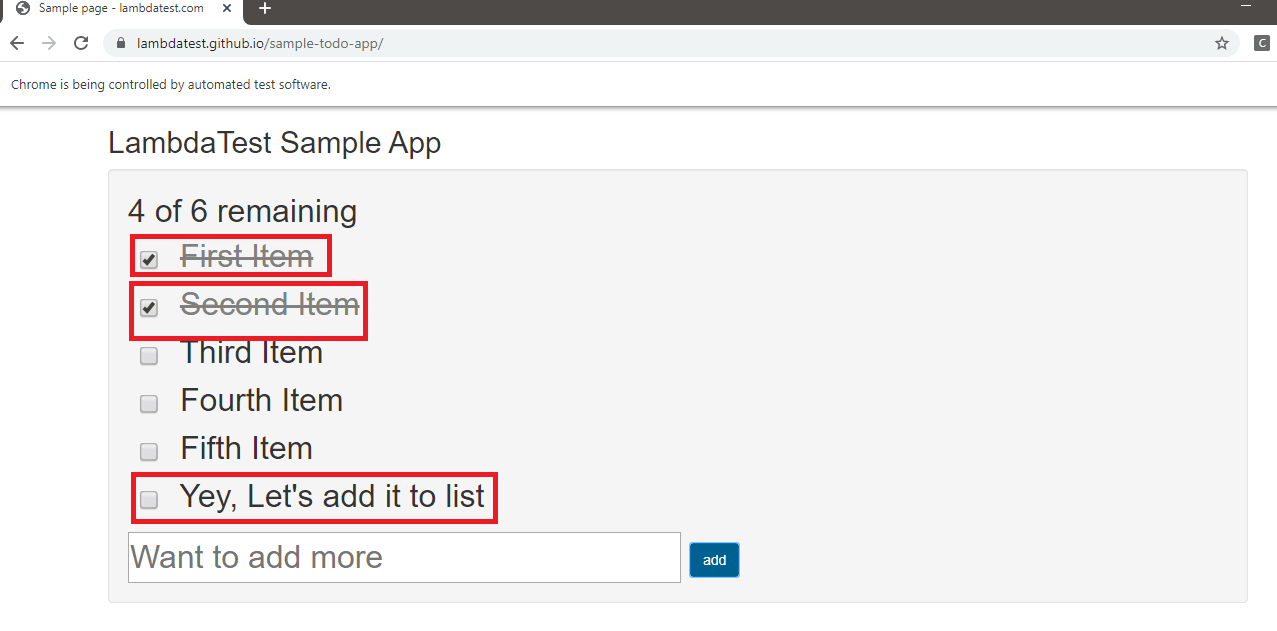This screenshot has width=1277, height=631.
Task: Click the LambdaTest Sample App heading
Action: point(274,142)
